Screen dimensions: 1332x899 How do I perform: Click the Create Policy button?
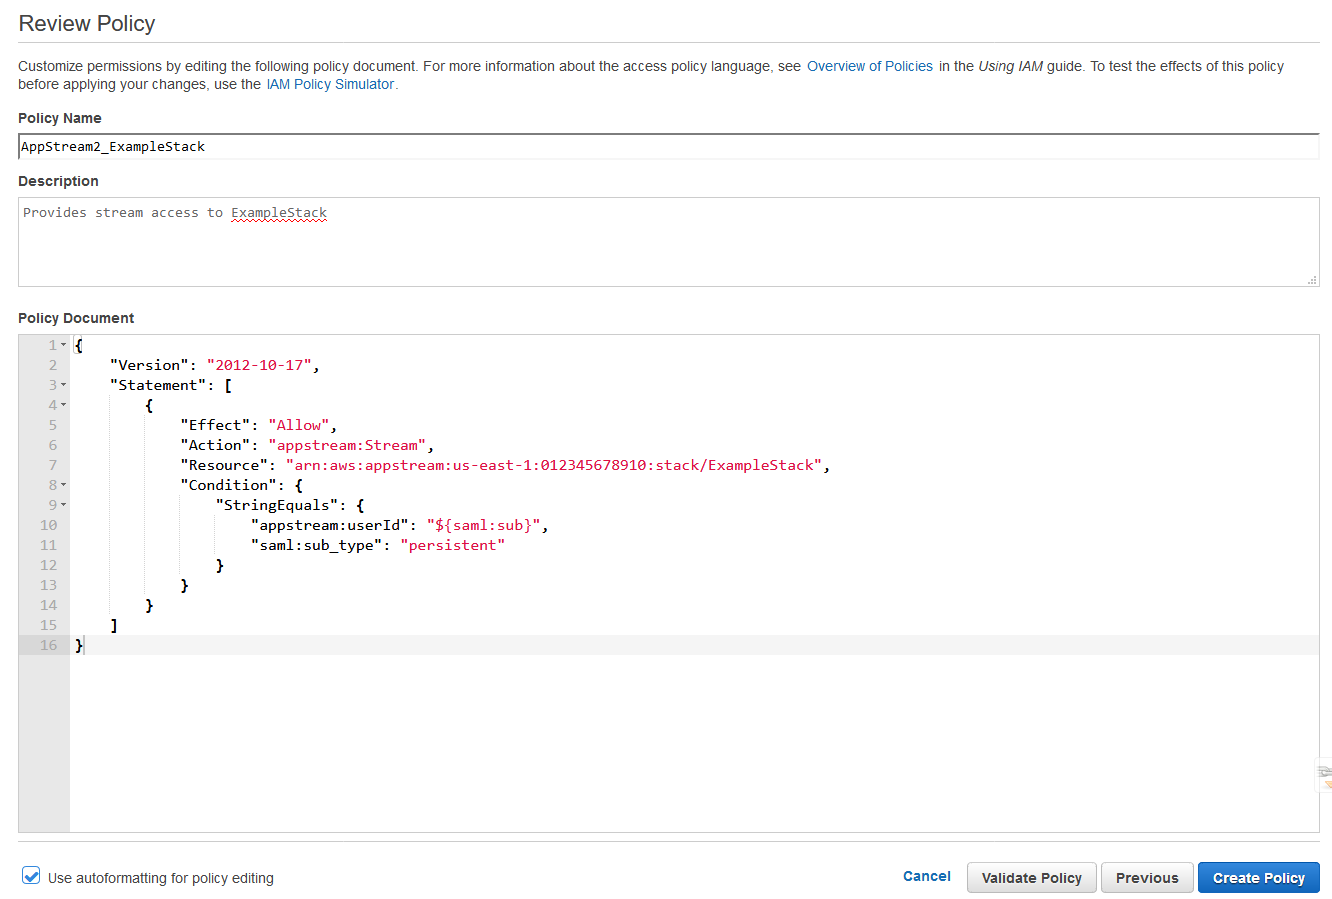tap(1258, 878)
